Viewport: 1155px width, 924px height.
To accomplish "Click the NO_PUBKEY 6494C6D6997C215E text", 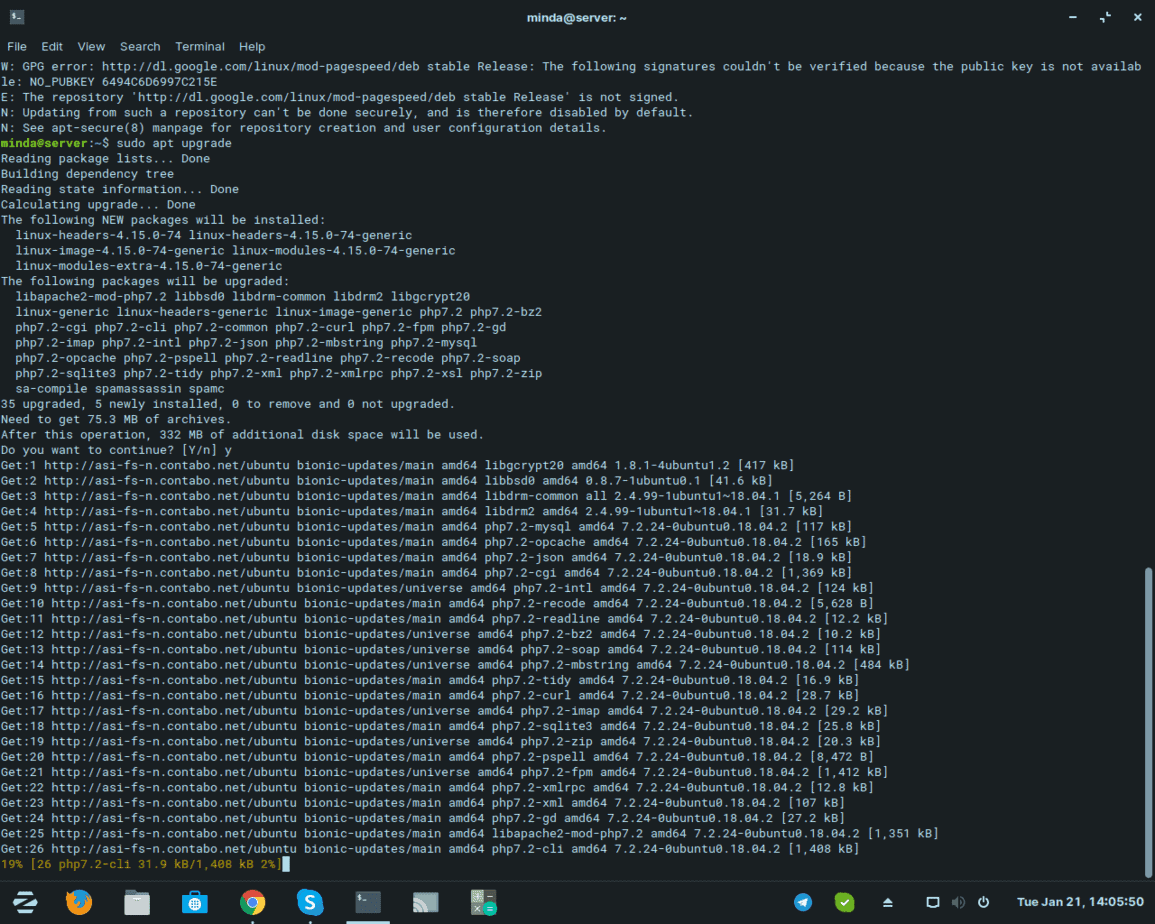I will click(123, 82).
